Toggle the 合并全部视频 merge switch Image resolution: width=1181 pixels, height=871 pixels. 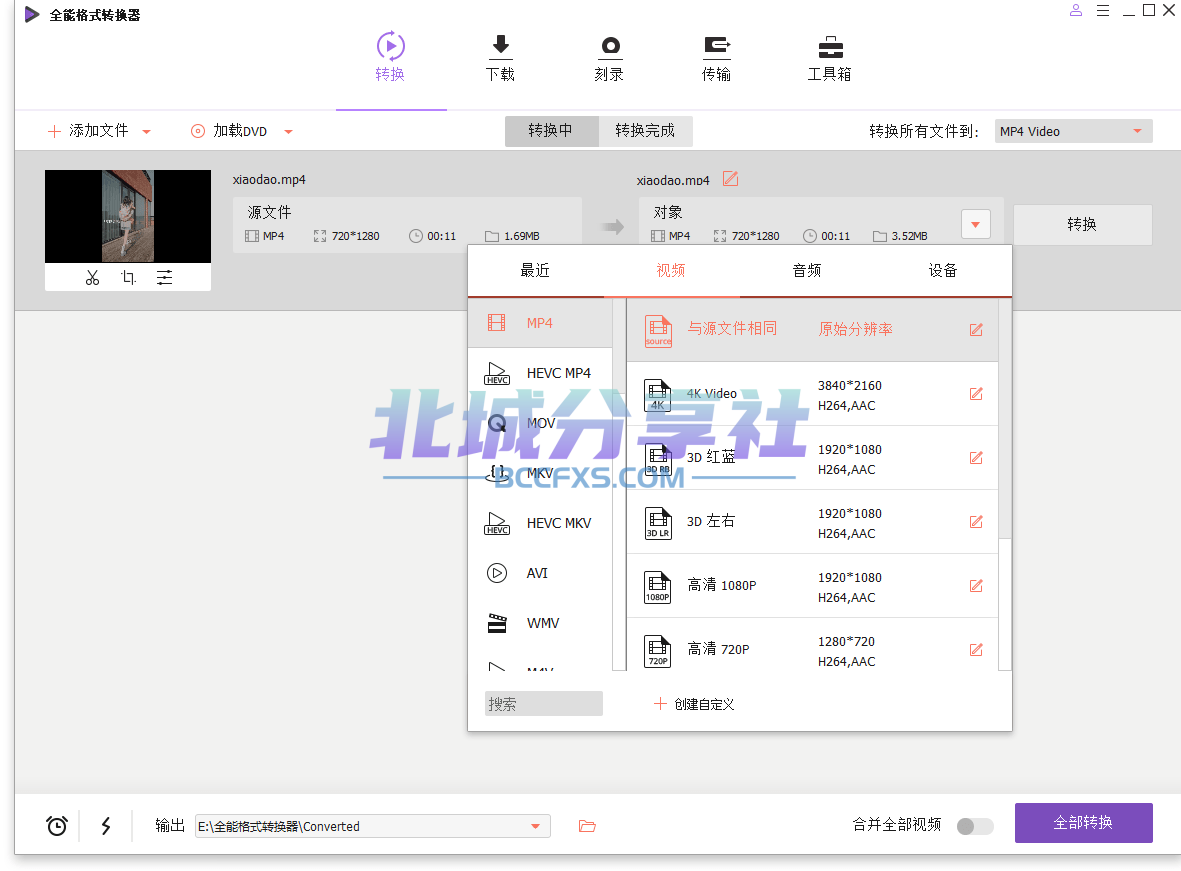[975, 826]
